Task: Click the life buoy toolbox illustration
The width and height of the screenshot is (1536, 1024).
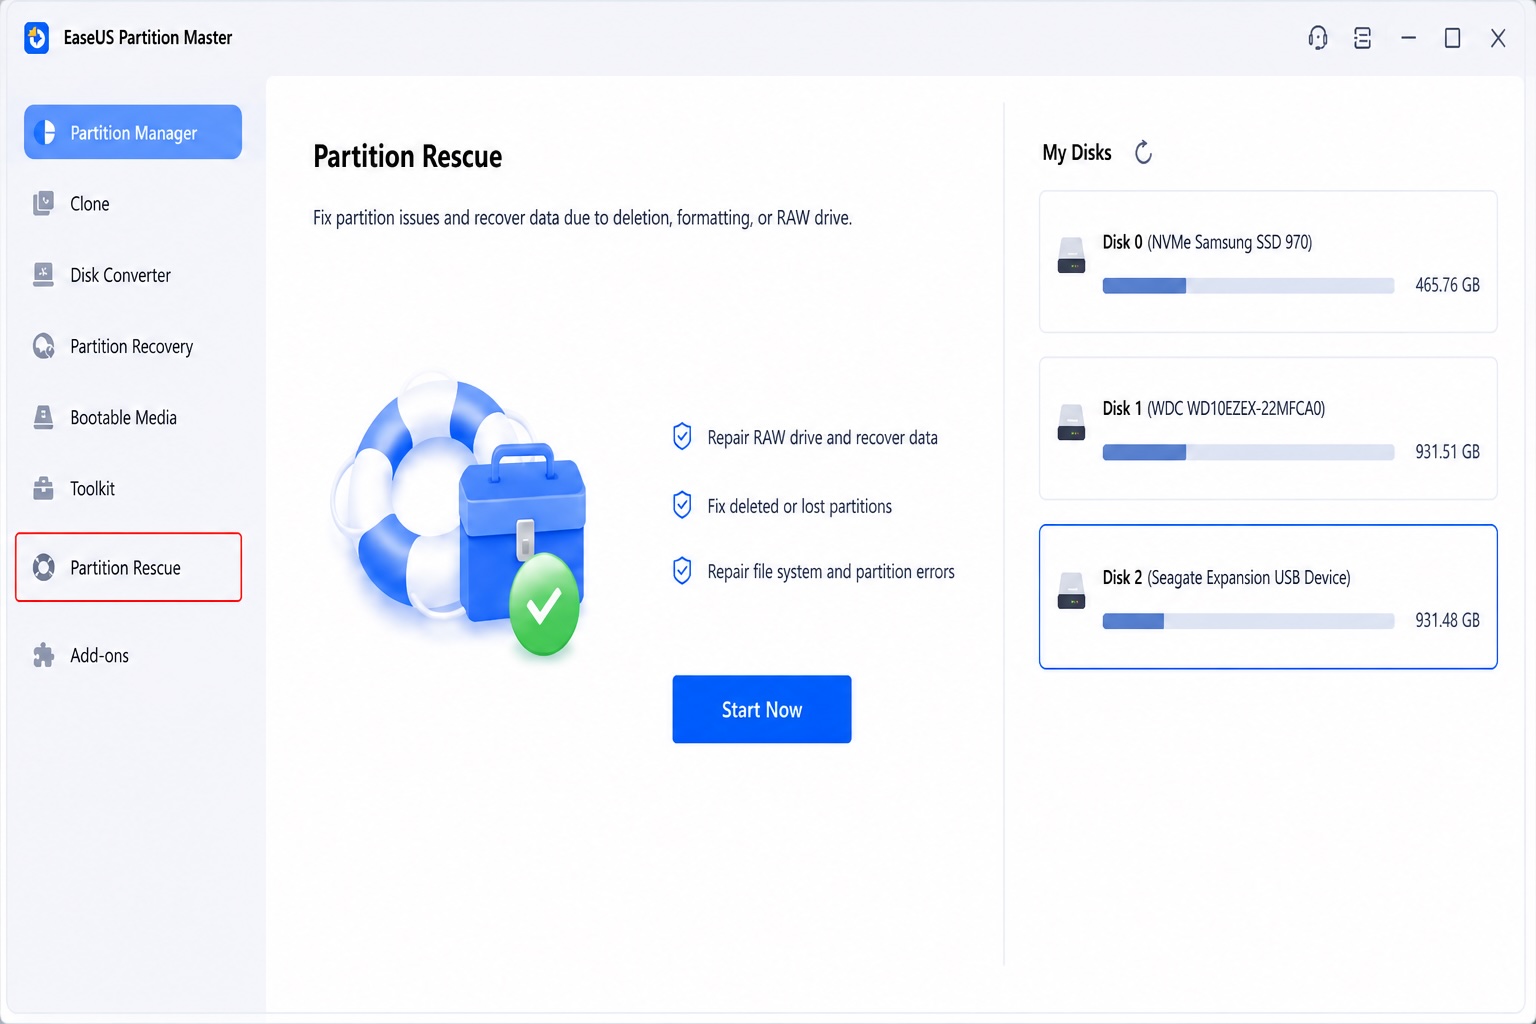Action: [460, 515]
